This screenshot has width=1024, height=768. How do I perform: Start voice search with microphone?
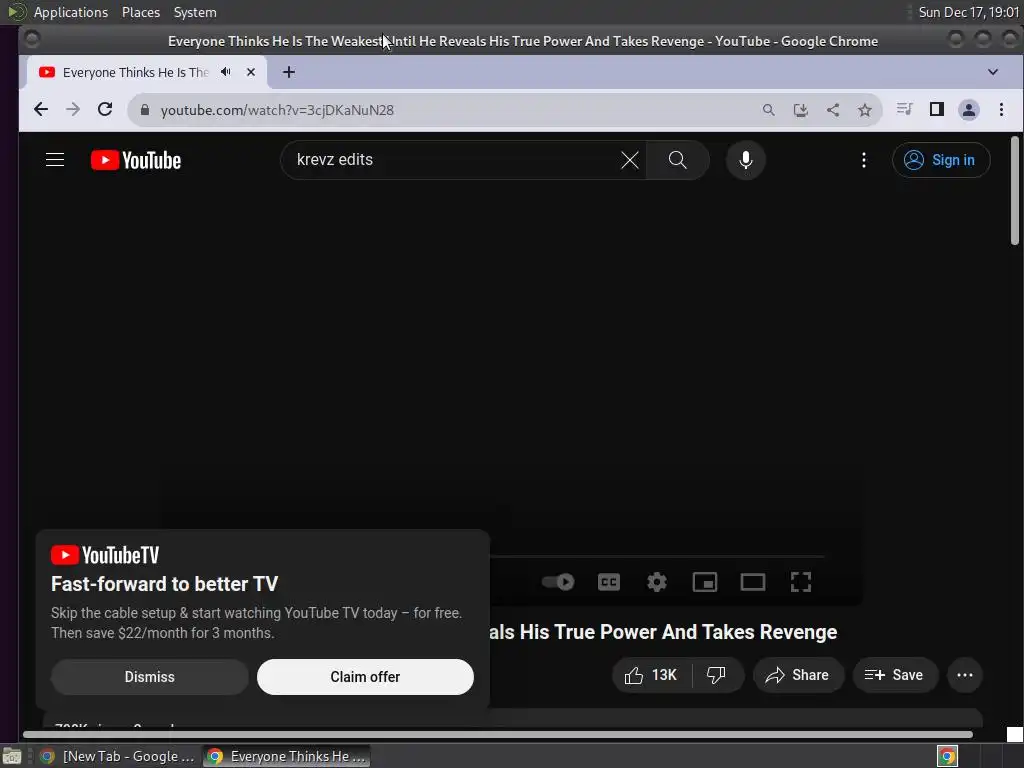click(x=745, y=160)
